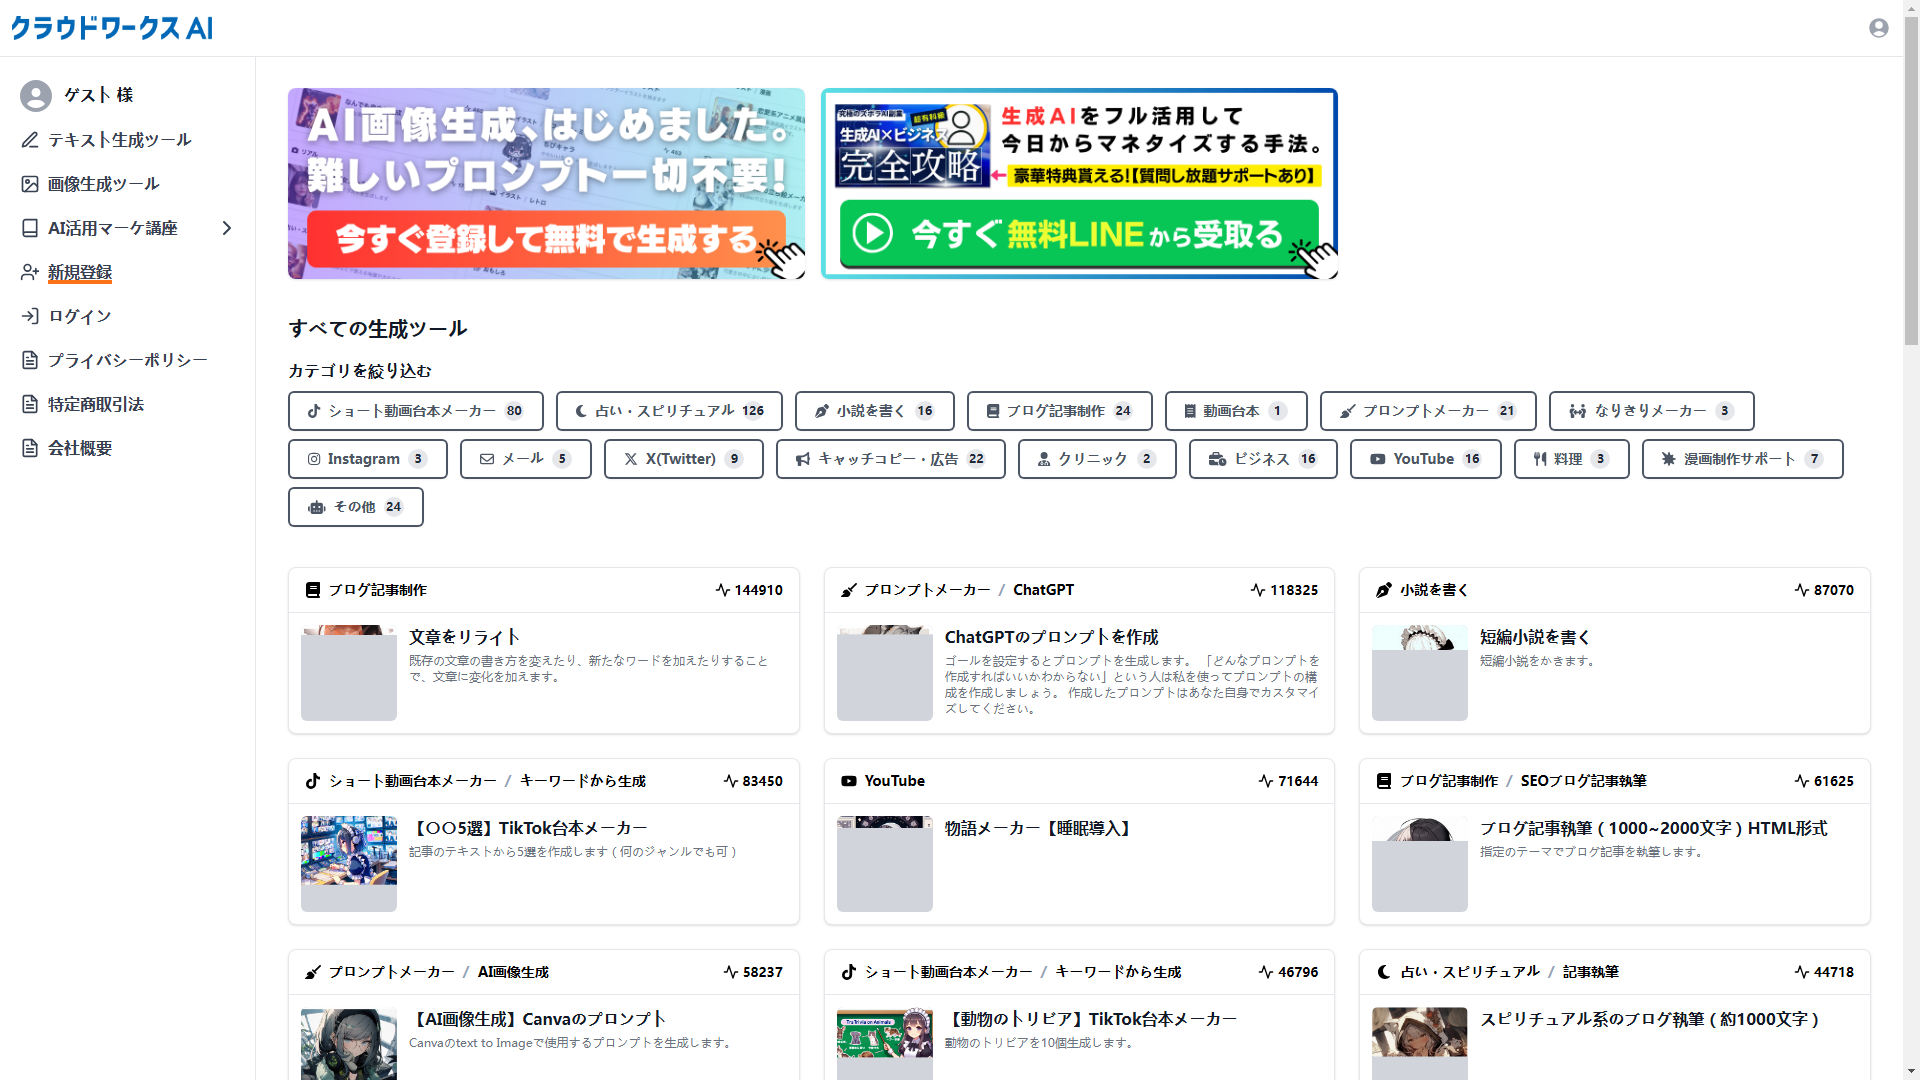Open 画像生成ツール in the sidebar
Viewport: 1920px width, 1080px height.
[104, 184]
